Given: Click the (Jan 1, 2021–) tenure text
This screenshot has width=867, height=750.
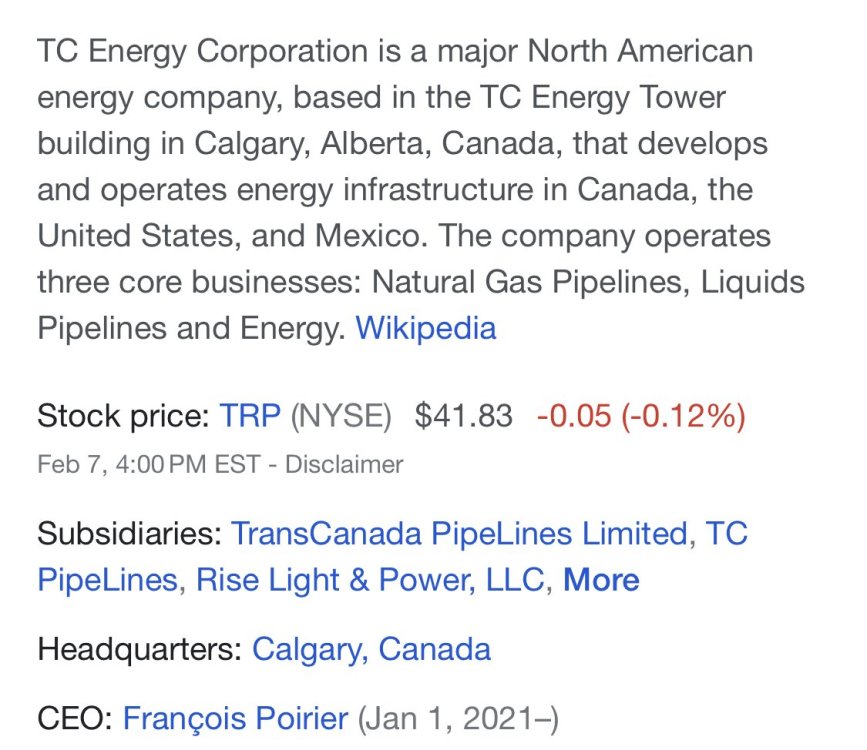Looking at the screenshot, I should 458,718.
